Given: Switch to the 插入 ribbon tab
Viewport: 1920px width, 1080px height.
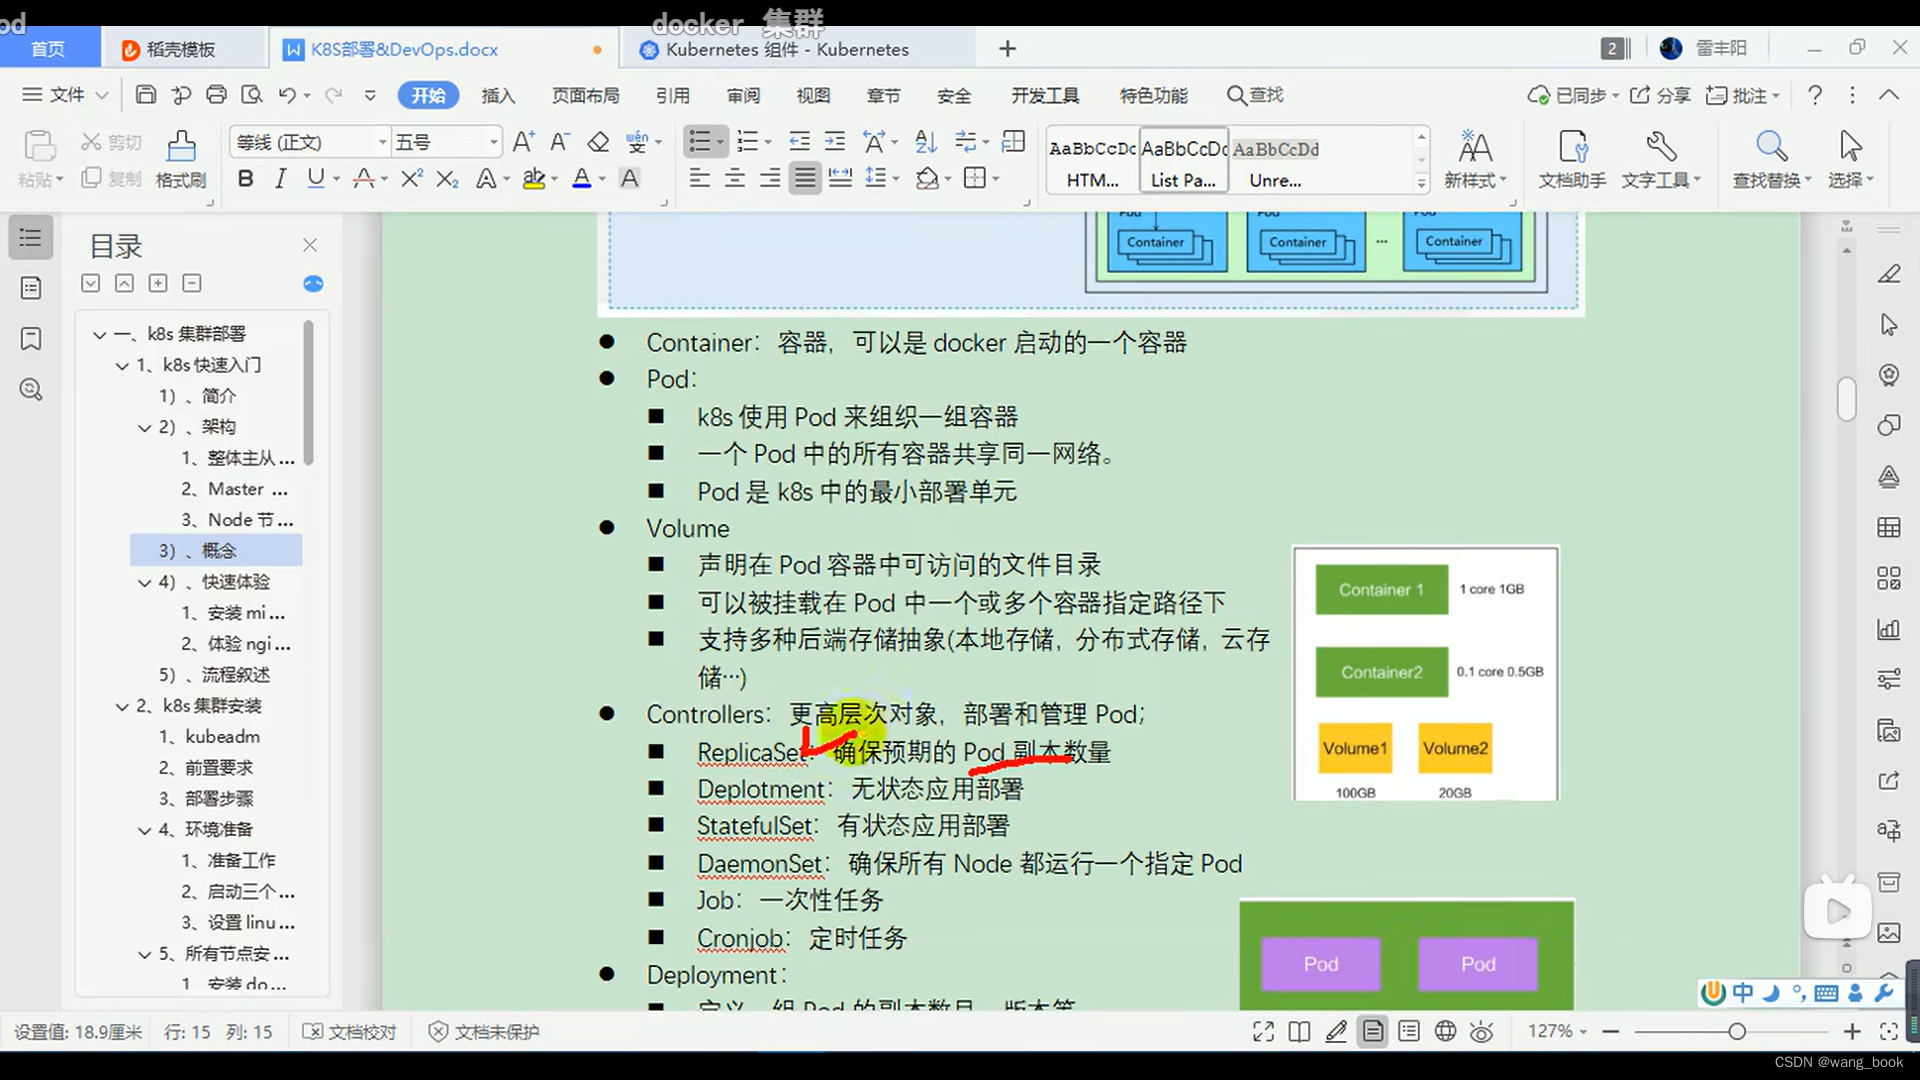Looking at the screenshot, I should [x=498, y=95].
